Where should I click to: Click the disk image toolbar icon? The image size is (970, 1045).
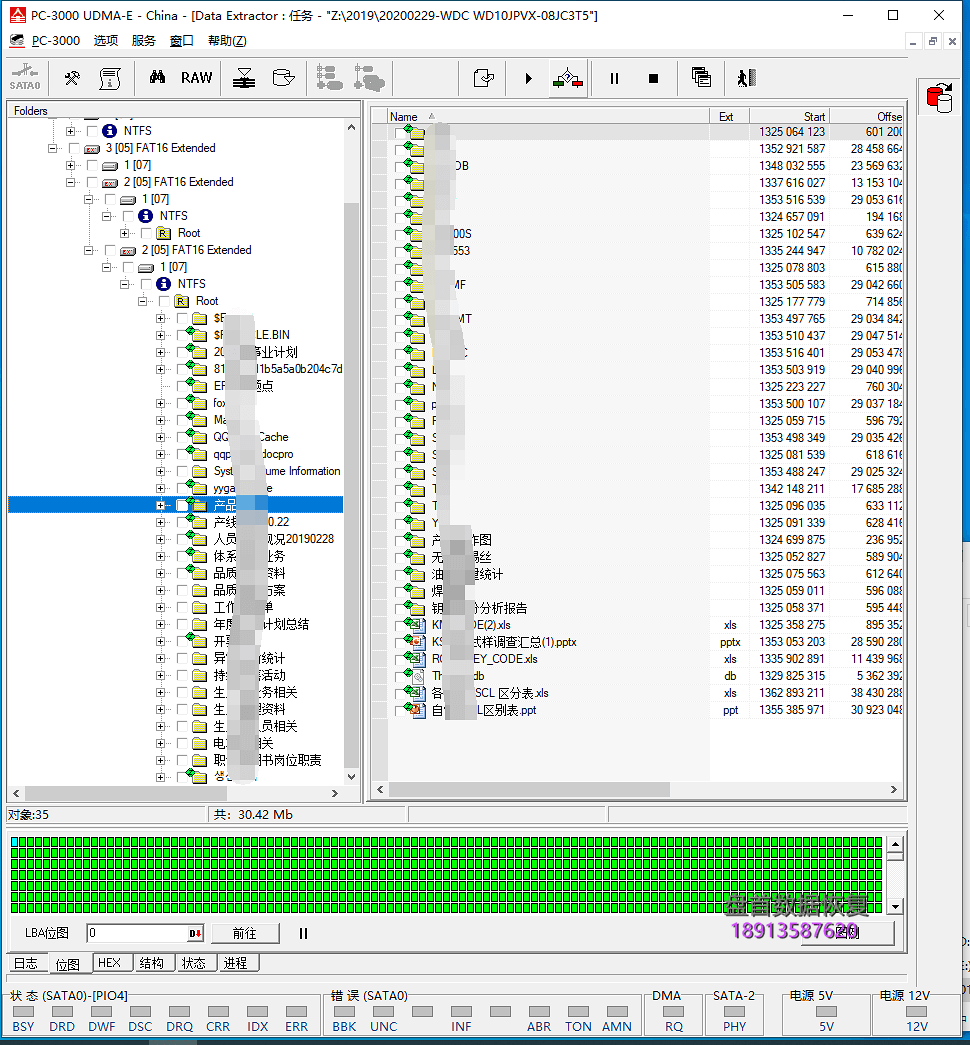tap(283, 78)
